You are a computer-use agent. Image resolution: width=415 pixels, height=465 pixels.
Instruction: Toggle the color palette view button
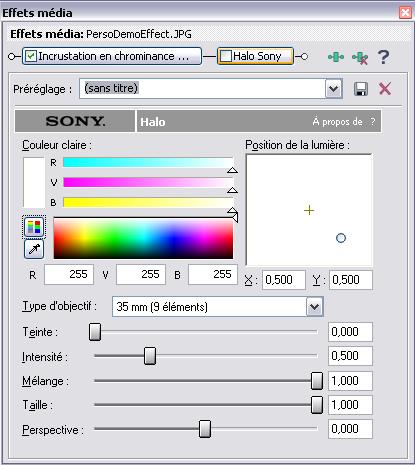[34, 227]
